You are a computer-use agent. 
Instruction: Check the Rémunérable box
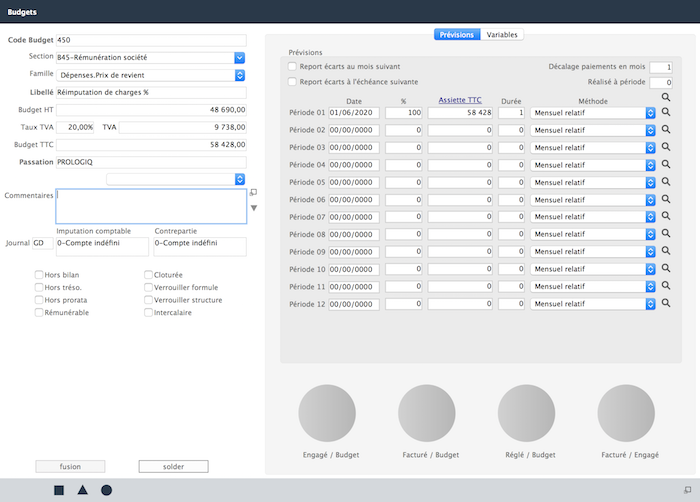tap(39, 312)
